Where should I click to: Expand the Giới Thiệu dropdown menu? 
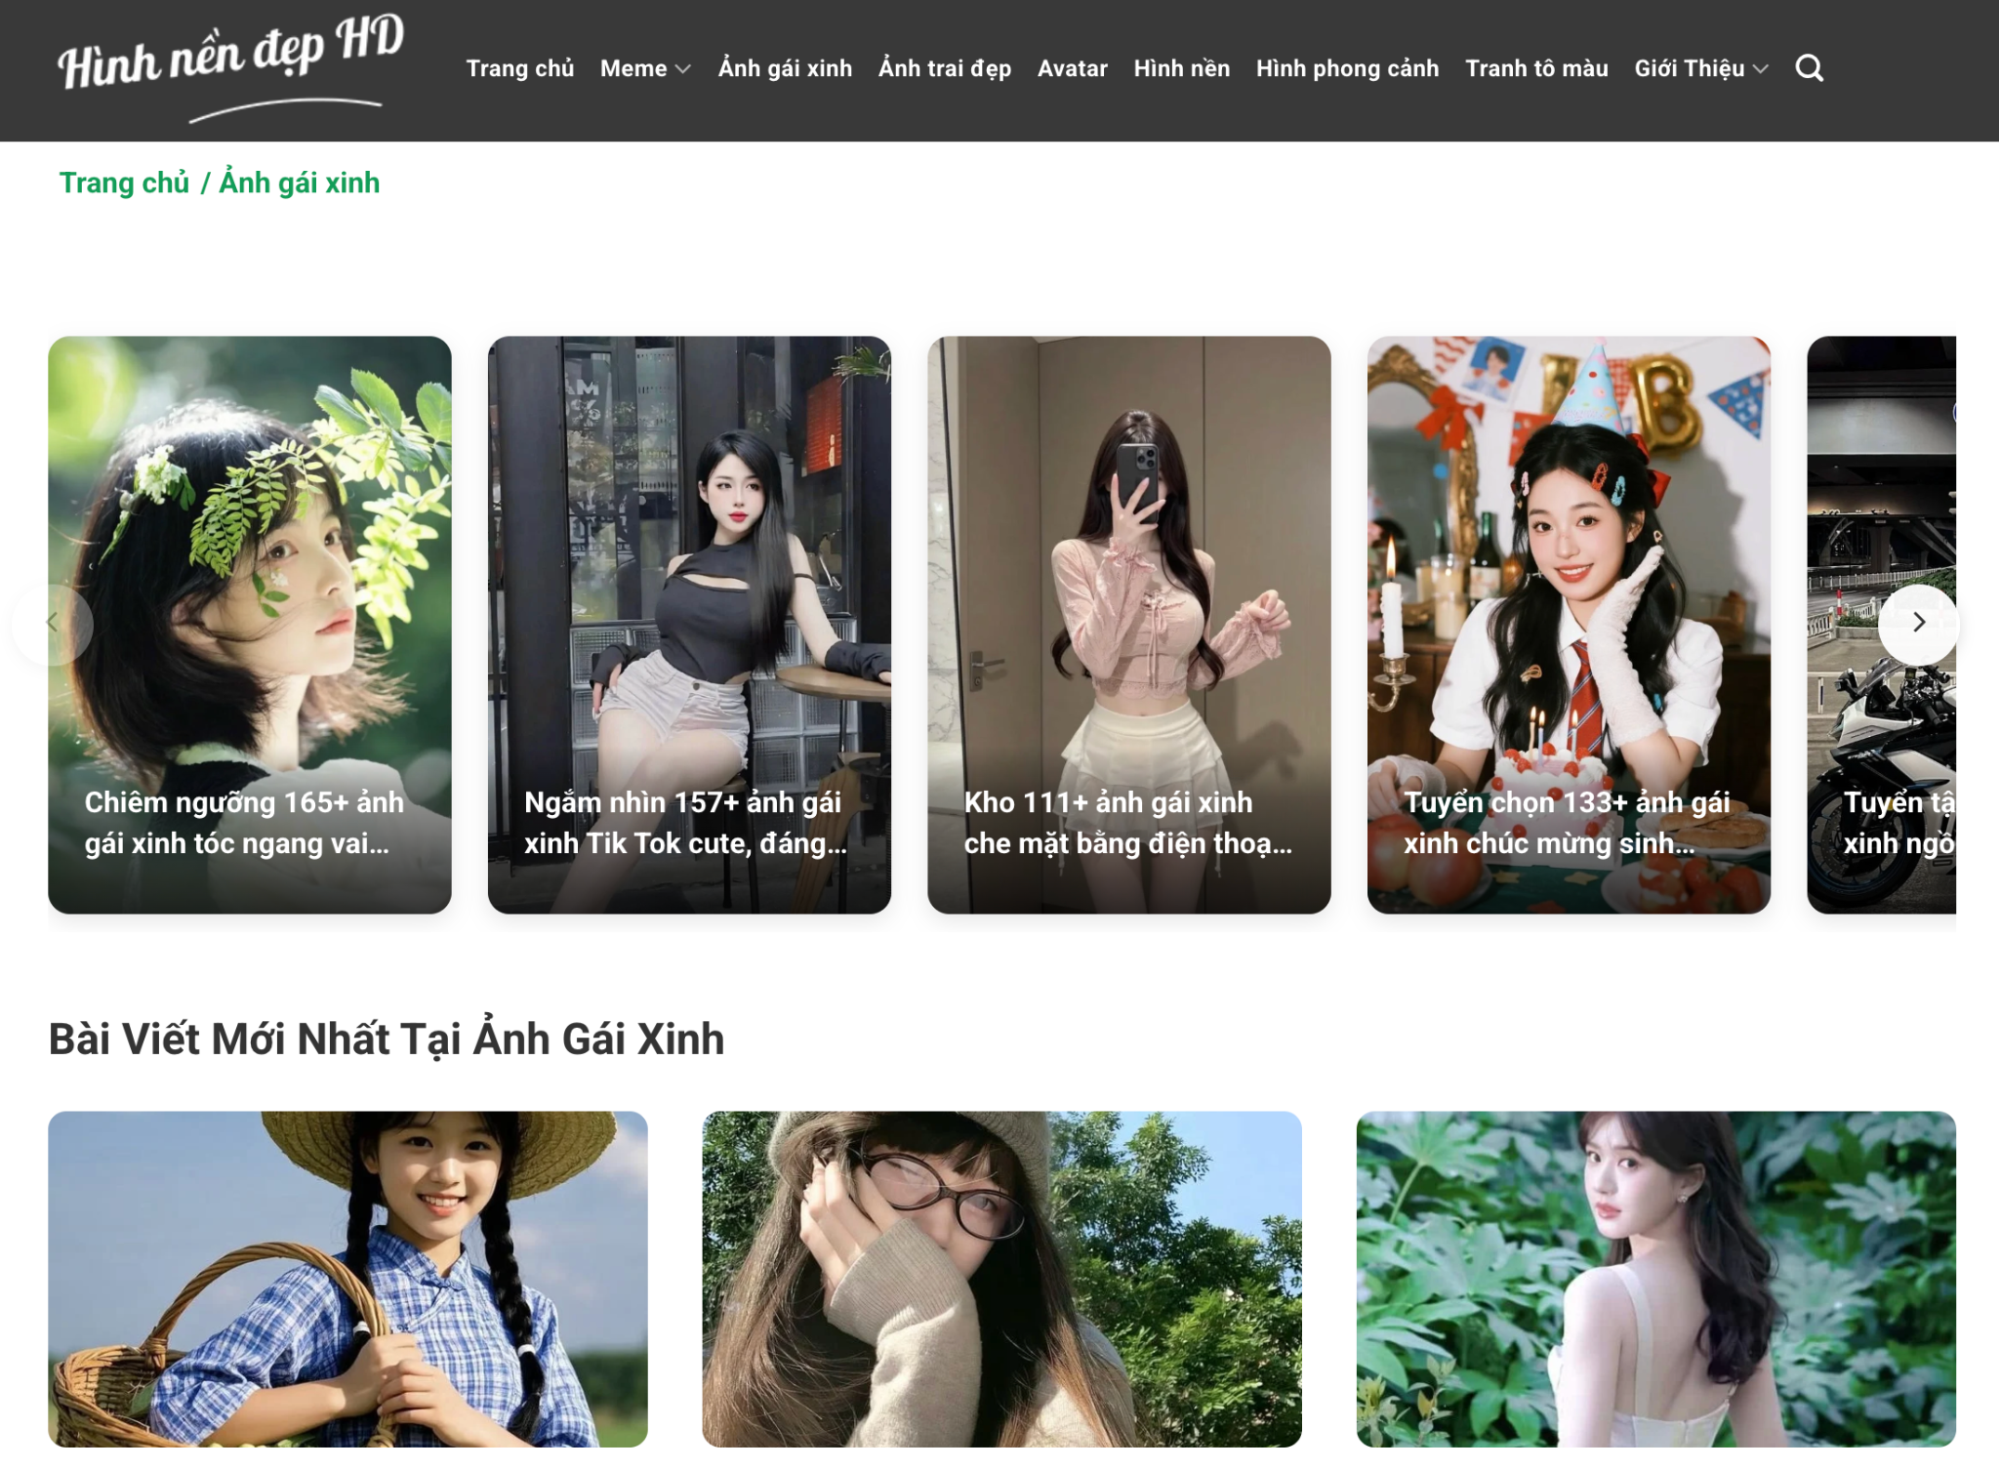(1700, 69)
